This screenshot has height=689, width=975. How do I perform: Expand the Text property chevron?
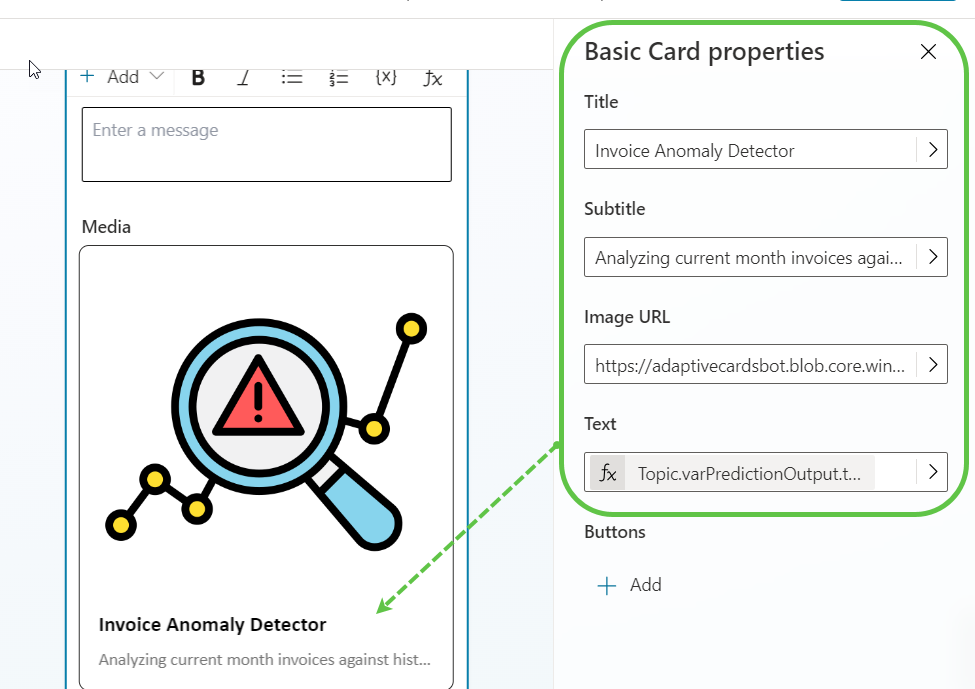click(x=932, y=472)
